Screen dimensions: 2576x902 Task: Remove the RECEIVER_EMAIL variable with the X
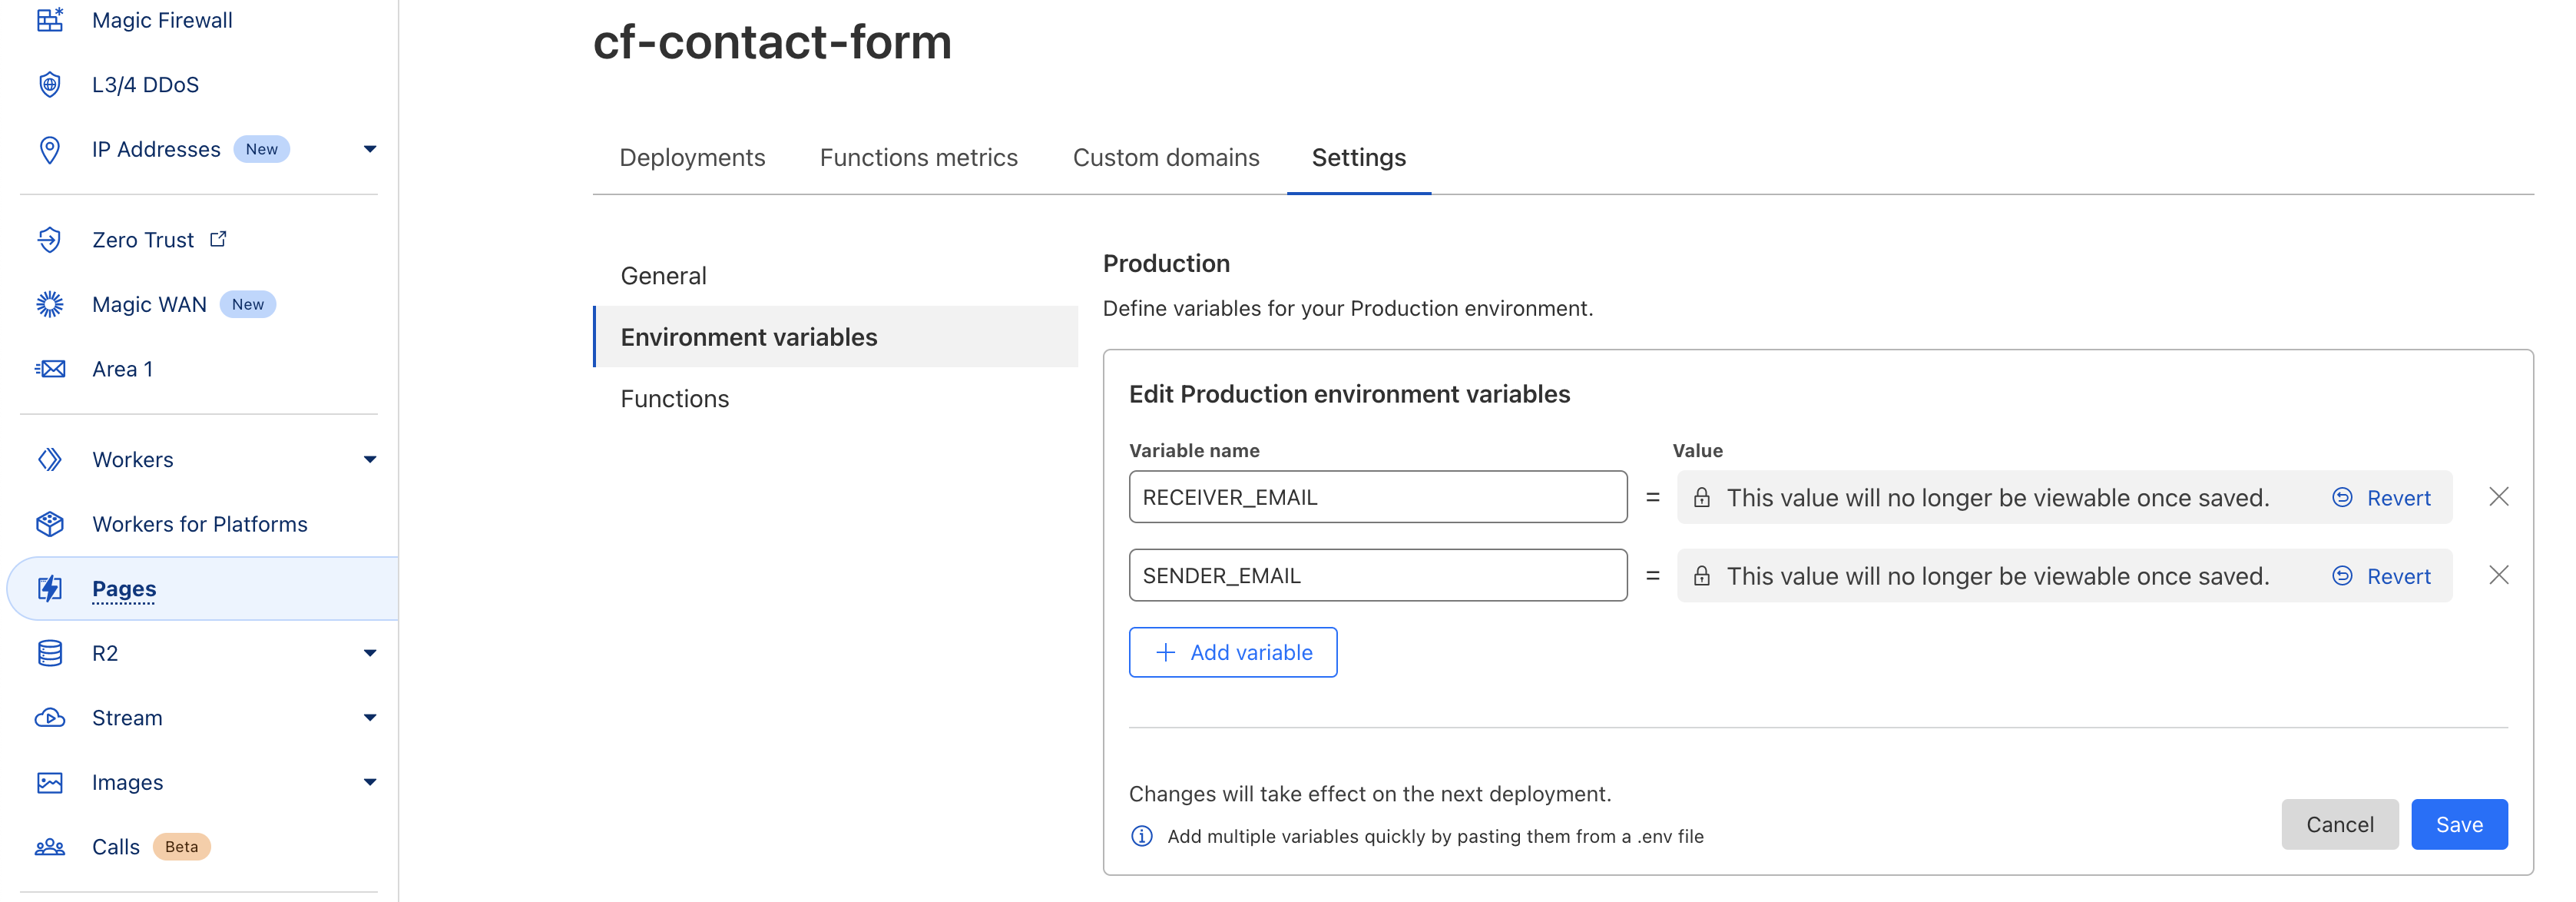(x=2499, y=496)
